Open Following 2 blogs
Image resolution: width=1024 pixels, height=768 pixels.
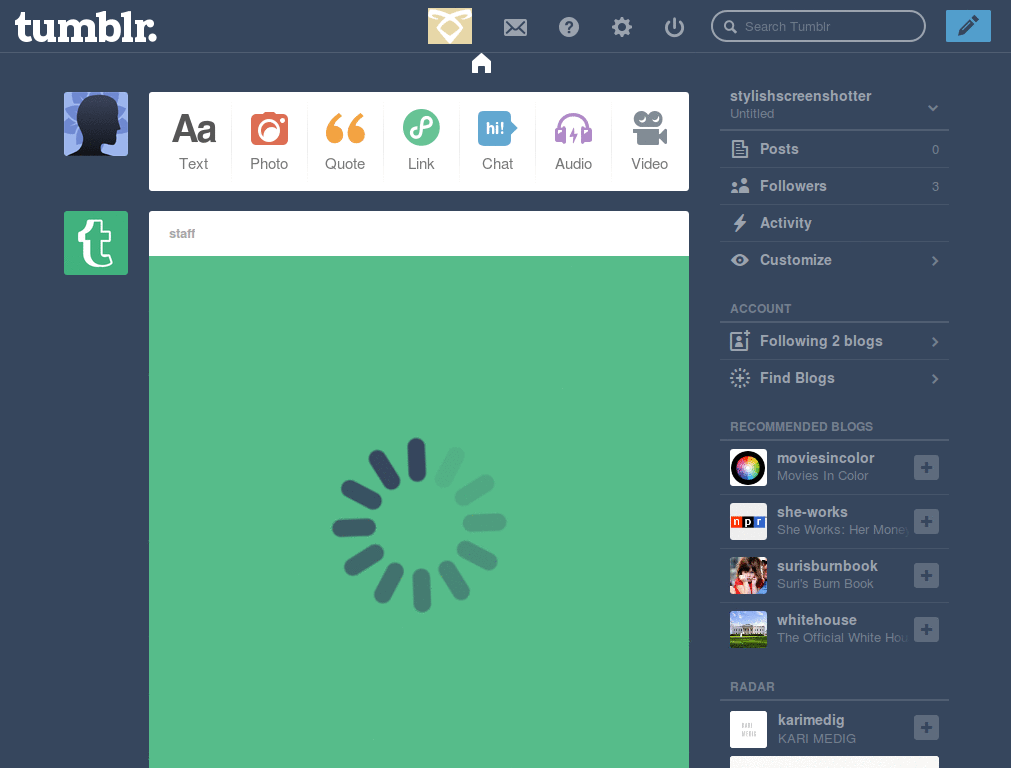(835, 341)
